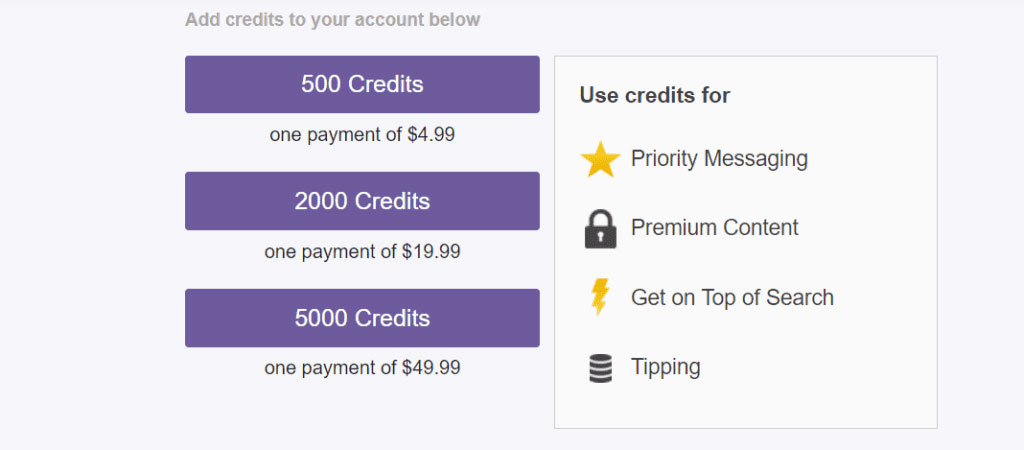Click the one payment of $49.99 text
Viewport: 1024px width, 450px height.
pyautogui.click(x=362, y=368)
